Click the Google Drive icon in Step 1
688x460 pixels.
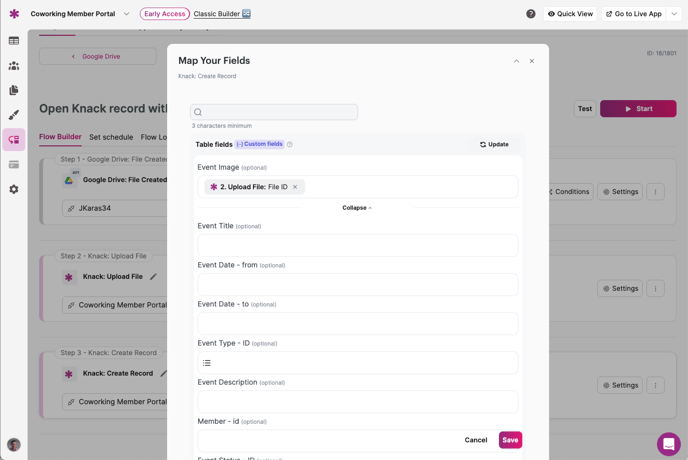coord(69,180)
